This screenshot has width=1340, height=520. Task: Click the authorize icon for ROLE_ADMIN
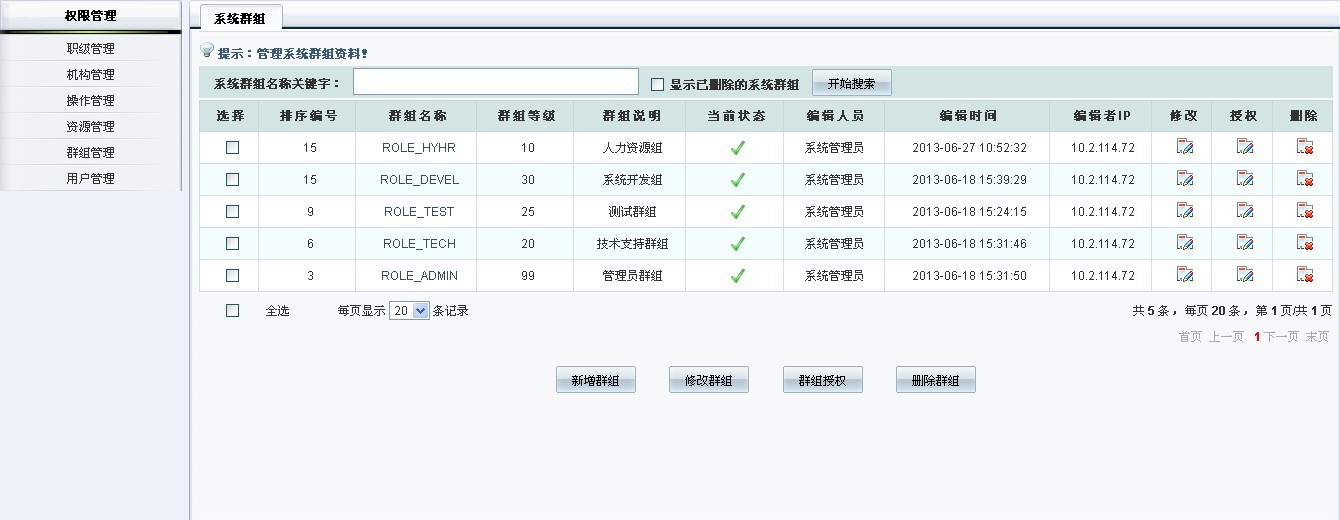click(x=1245, y=275)
